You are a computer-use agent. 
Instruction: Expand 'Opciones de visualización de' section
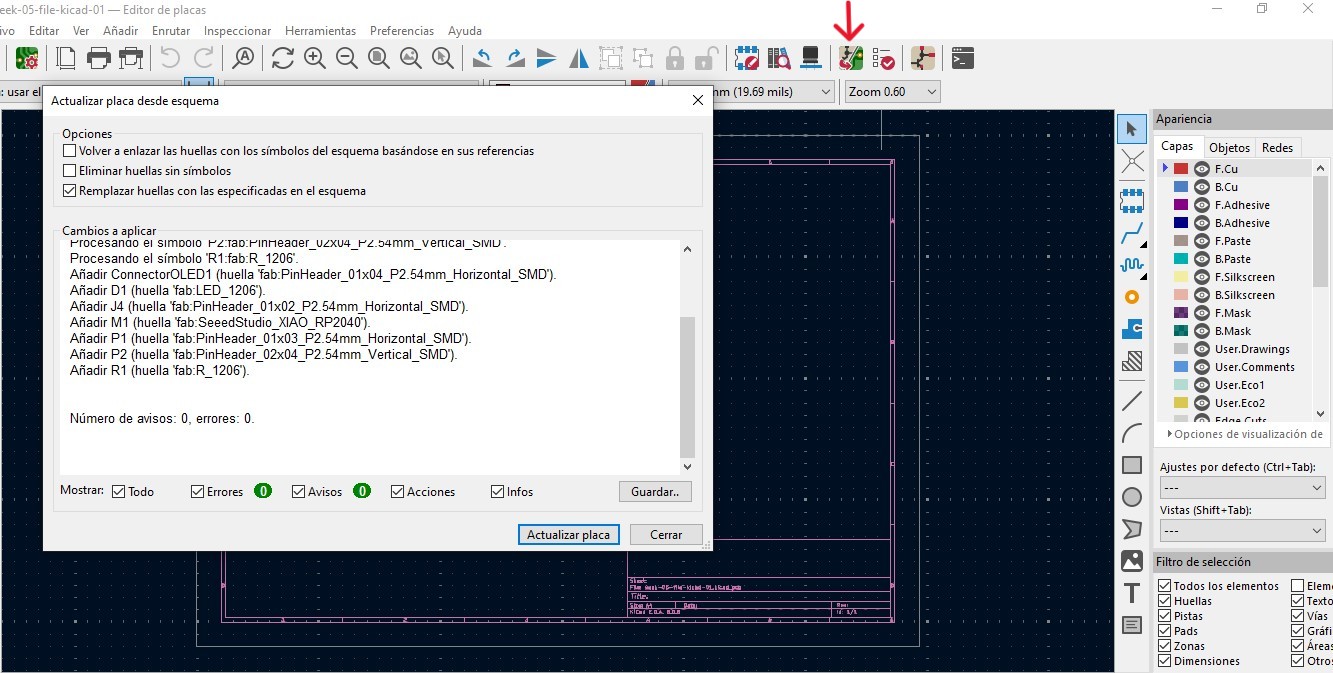coord(1244,434)
